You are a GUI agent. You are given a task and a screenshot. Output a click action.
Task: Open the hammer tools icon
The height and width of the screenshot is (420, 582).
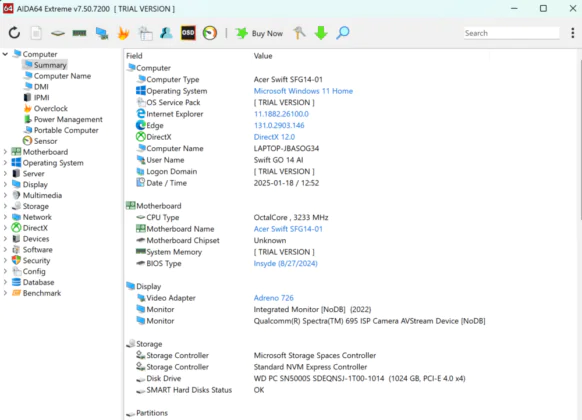(x=299, y=33)
